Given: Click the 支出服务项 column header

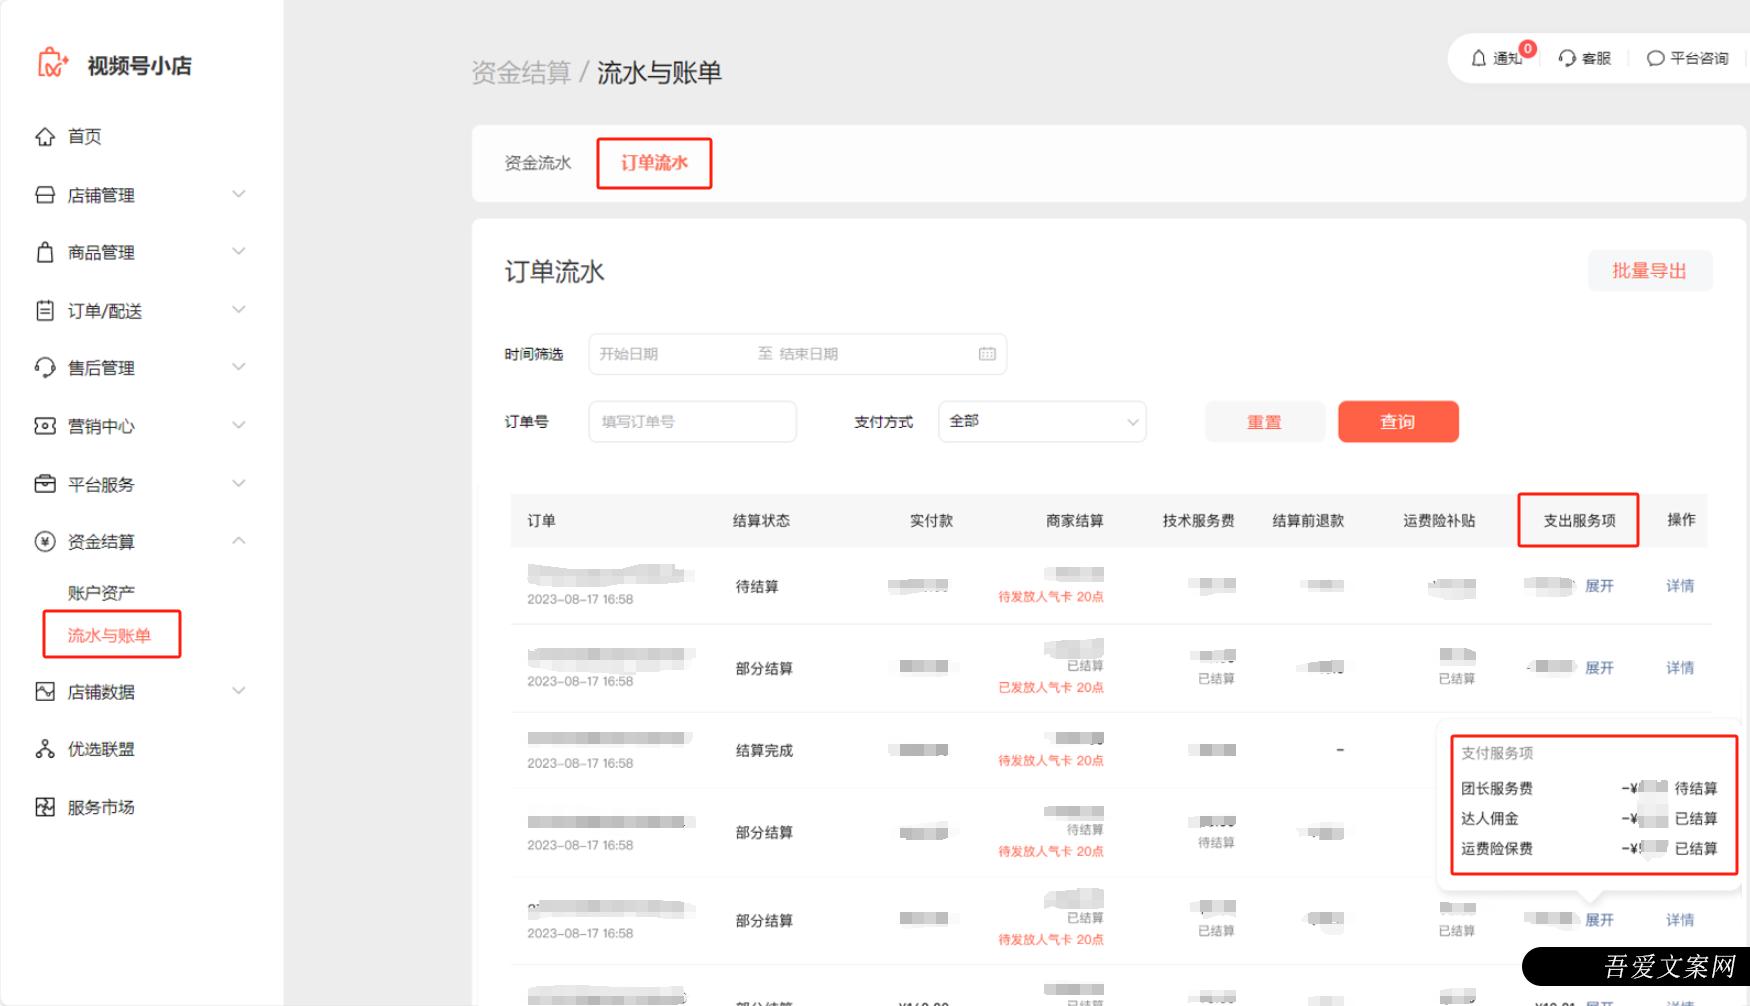Looking at the screenshot, I should [1579, 520].
